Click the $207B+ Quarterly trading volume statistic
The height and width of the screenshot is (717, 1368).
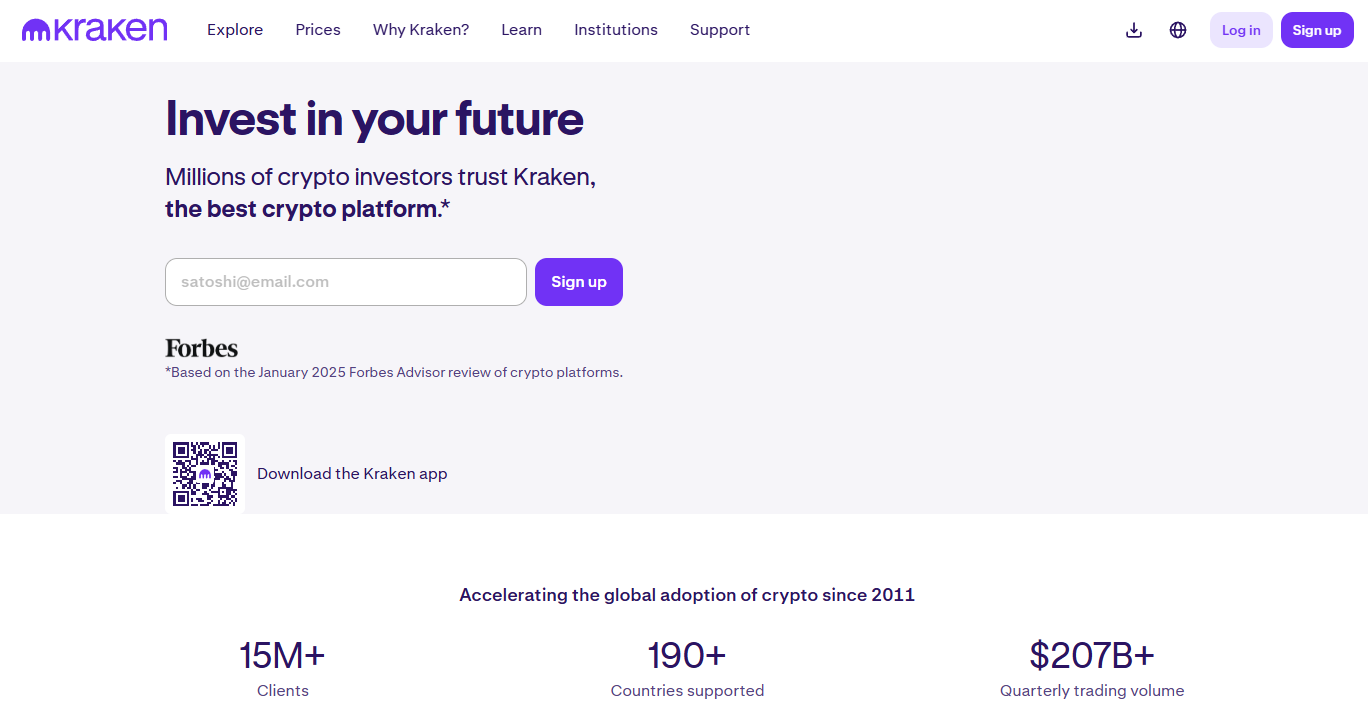[x=1092, y=668]
